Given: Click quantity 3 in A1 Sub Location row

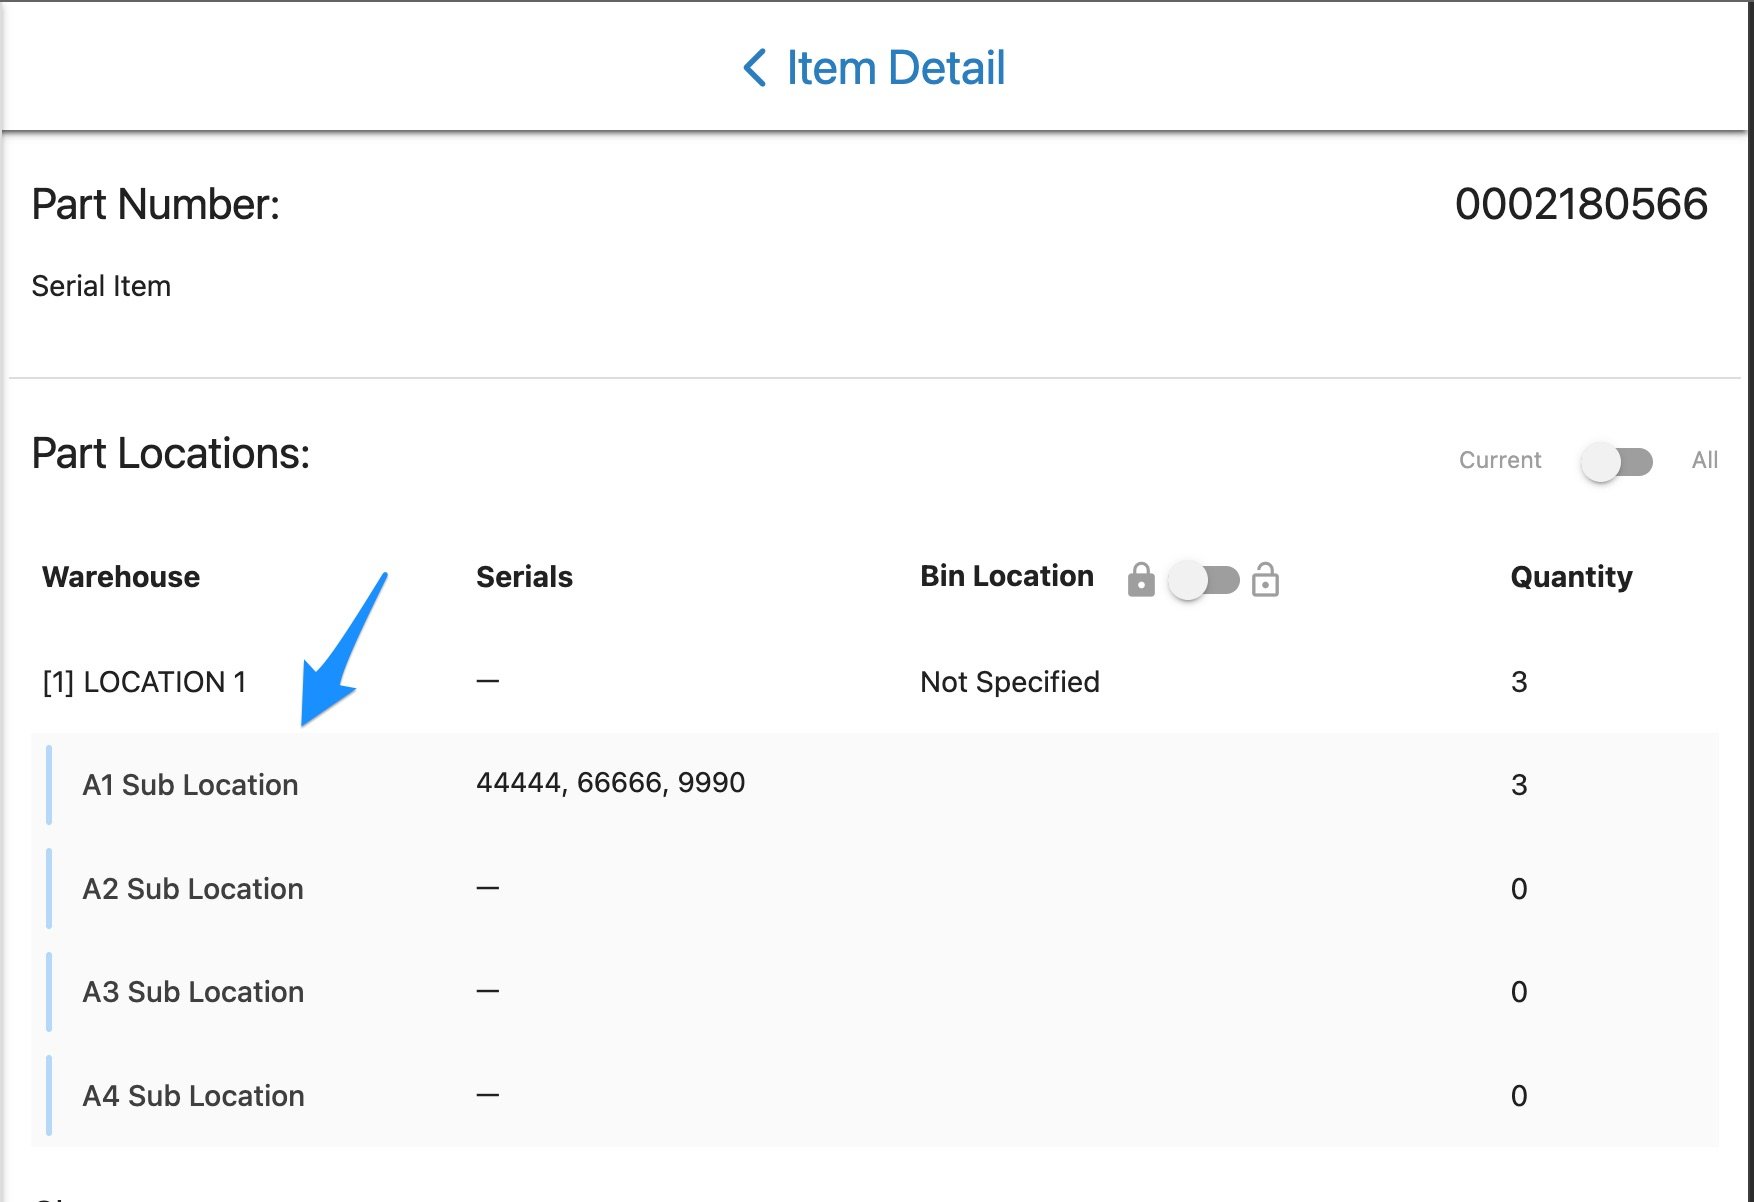Looking at the screenshot, I should pos(1519,785).
